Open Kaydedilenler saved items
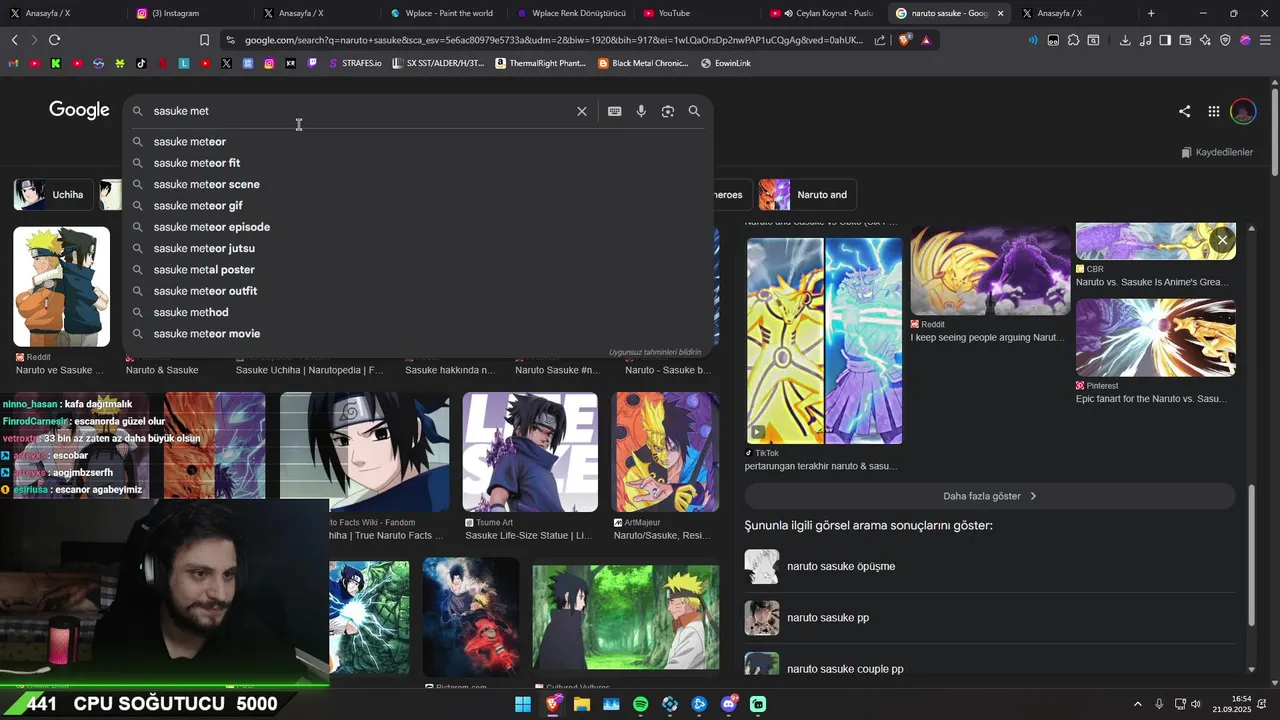Screen dimensions: 1280x720 1217,152
